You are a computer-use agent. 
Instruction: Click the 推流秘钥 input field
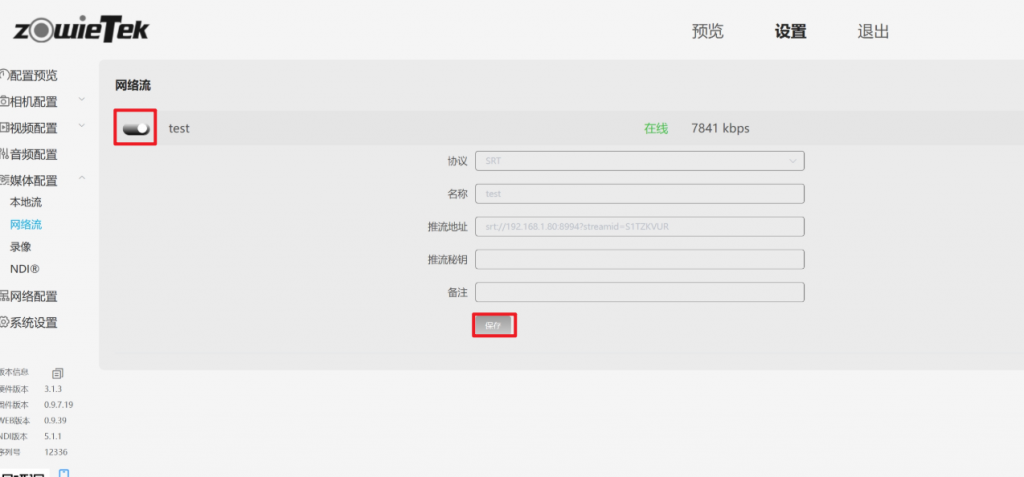click(640, 259)
